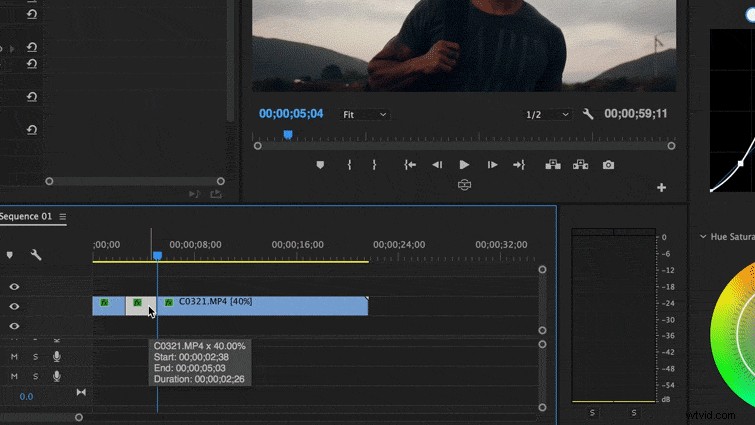This screenshot has width=755, height=425.
Task: Click right handle of Effect Controls scrollbar
Action: point(221,181)
